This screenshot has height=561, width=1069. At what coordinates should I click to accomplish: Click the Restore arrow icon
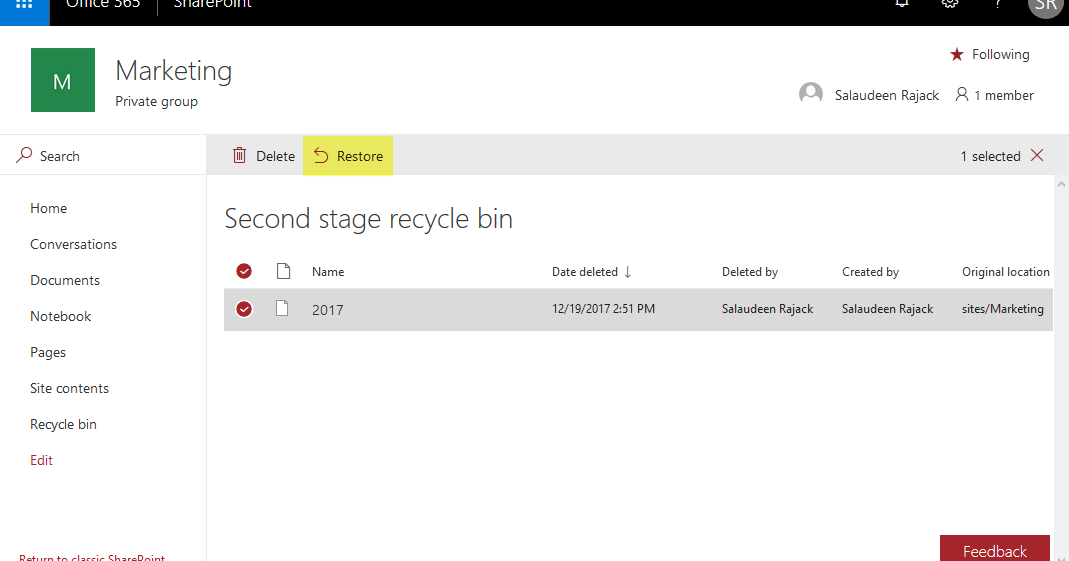click(321, 156)
